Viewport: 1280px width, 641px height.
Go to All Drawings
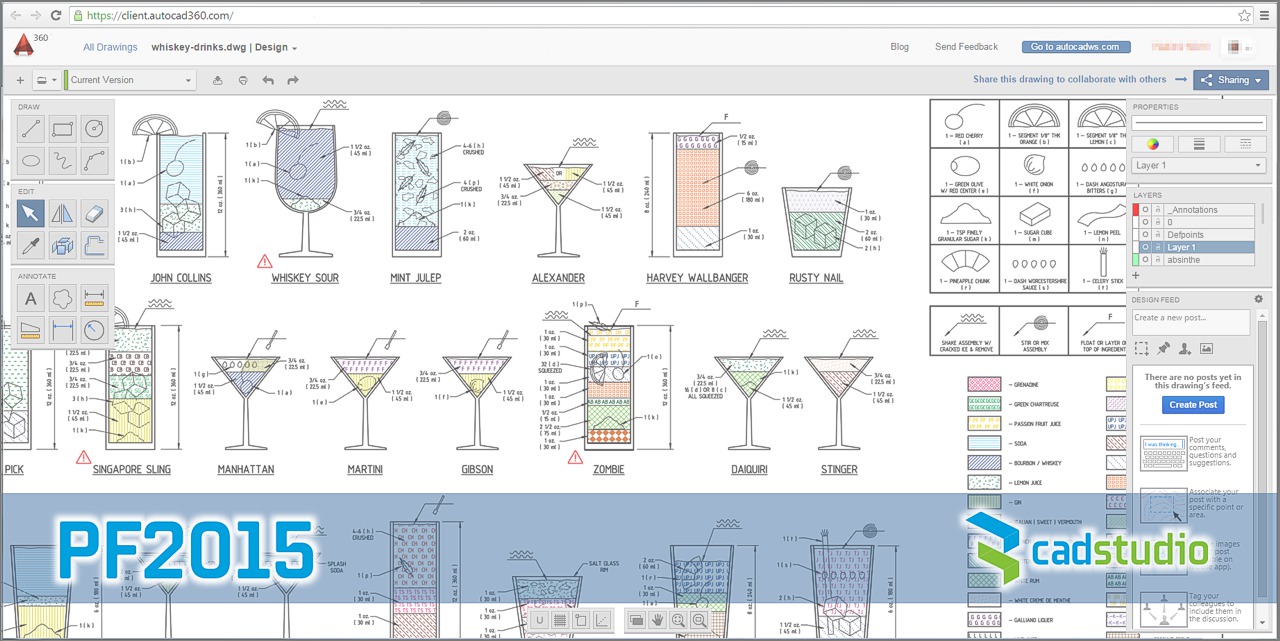[x=110, y=47]
